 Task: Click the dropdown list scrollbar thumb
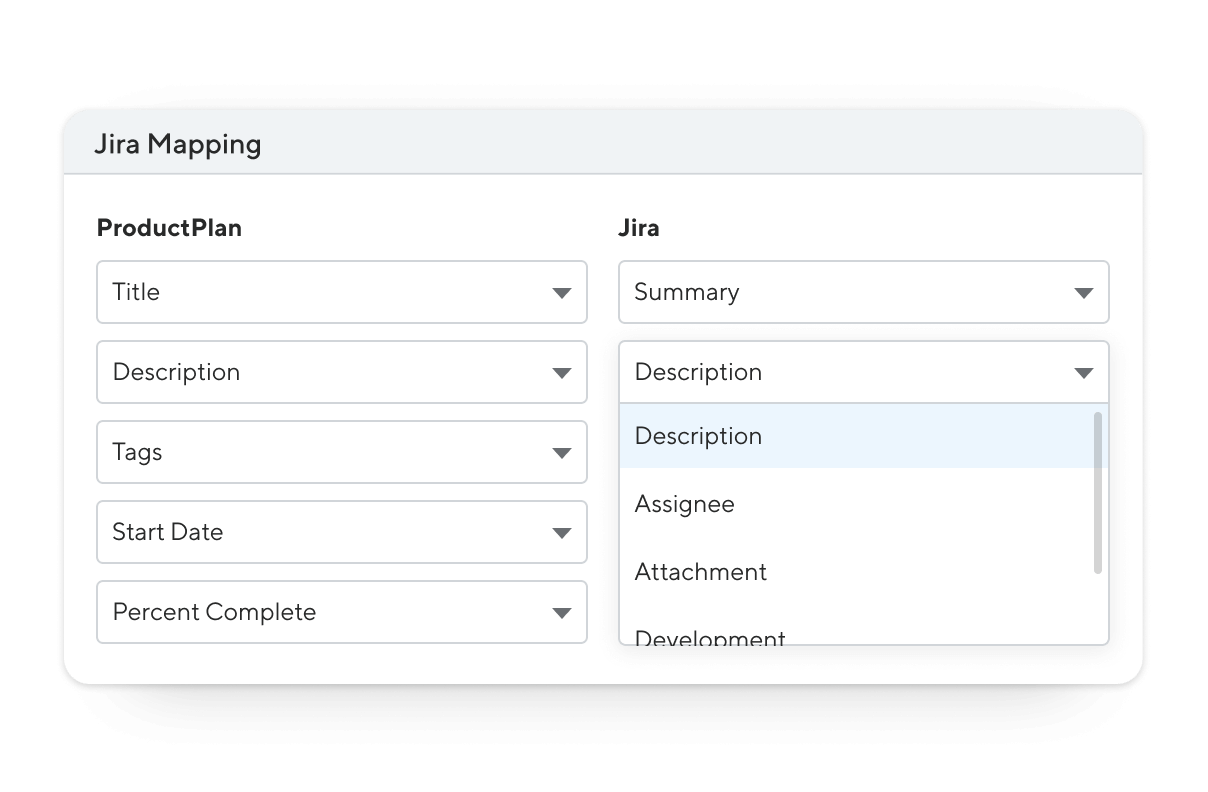1098,493
